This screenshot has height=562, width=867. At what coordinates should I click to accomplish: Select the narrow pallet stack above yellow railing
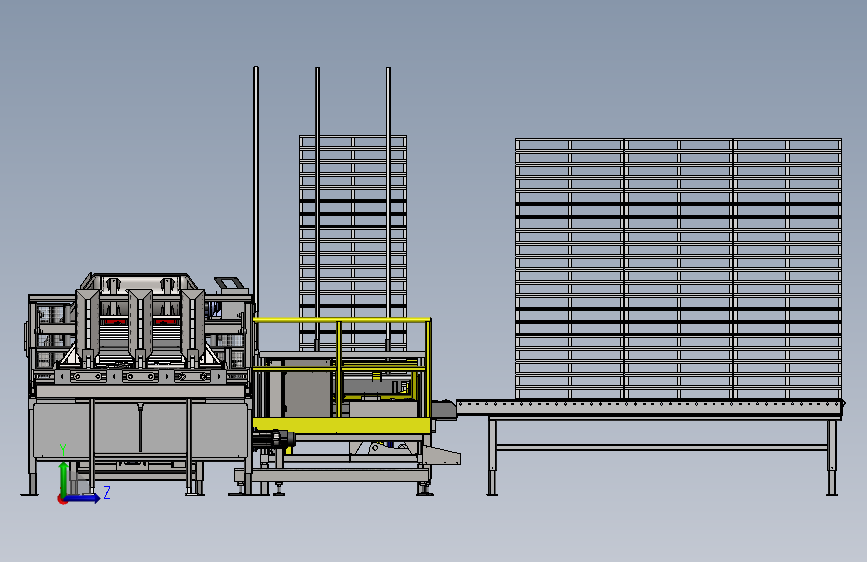(x=353, y=242)
